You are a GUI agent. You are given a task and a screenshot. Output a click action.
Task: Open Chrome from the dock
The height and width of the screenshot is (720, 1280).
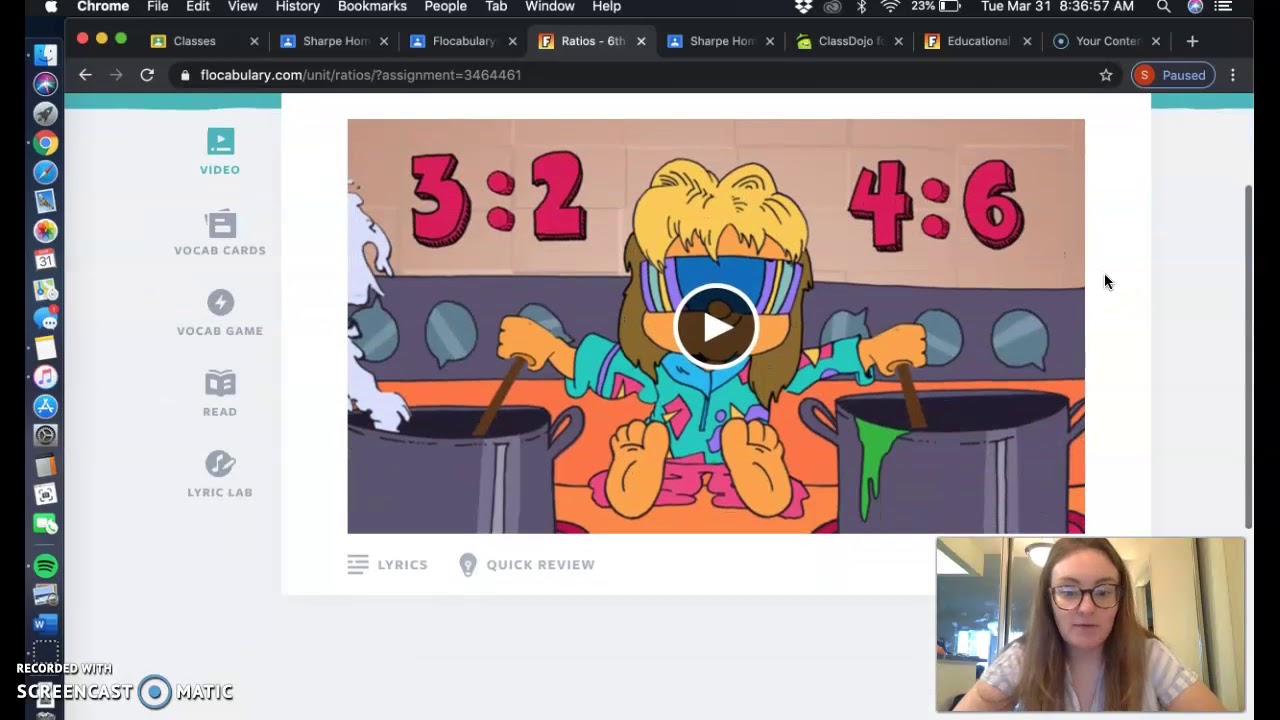[x=45, y=143]
